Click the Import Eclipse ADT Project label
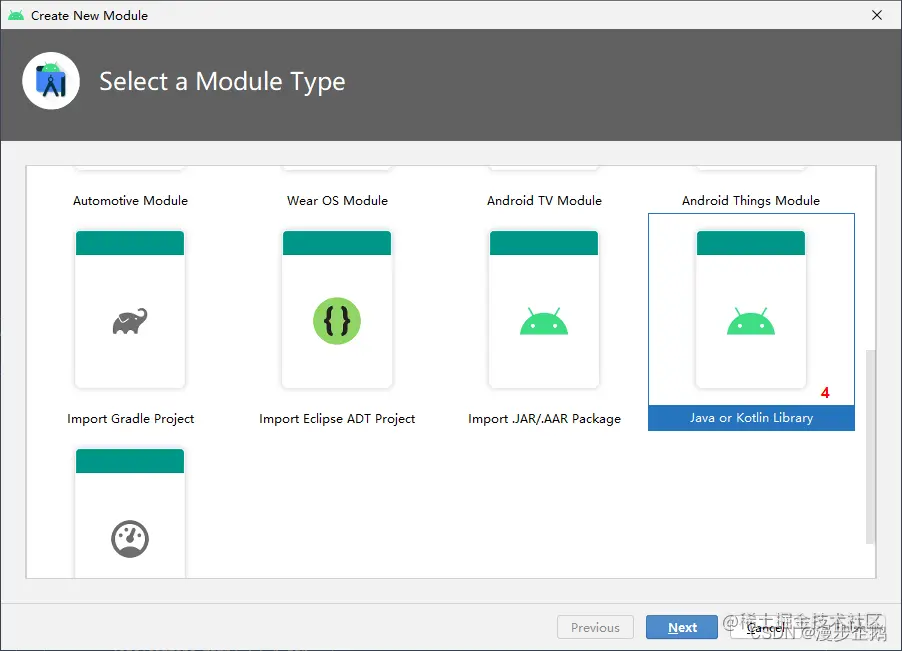This screenshot has height=651, width=902. (x=337, y=419)
